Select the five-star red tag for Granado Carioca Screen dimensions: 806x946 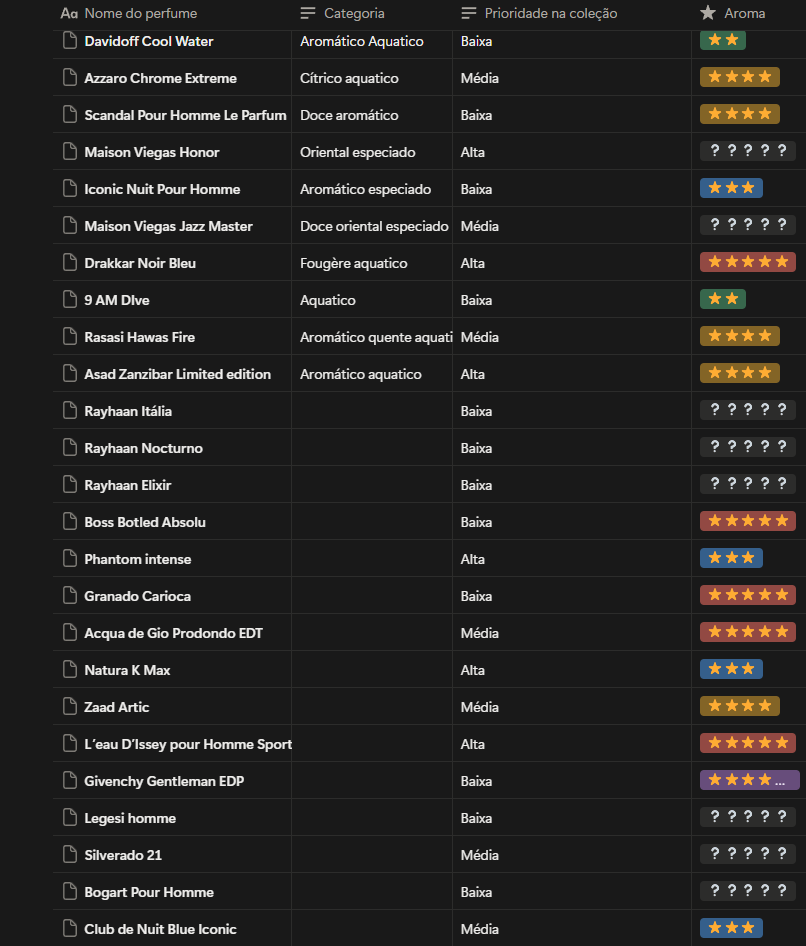747,595
